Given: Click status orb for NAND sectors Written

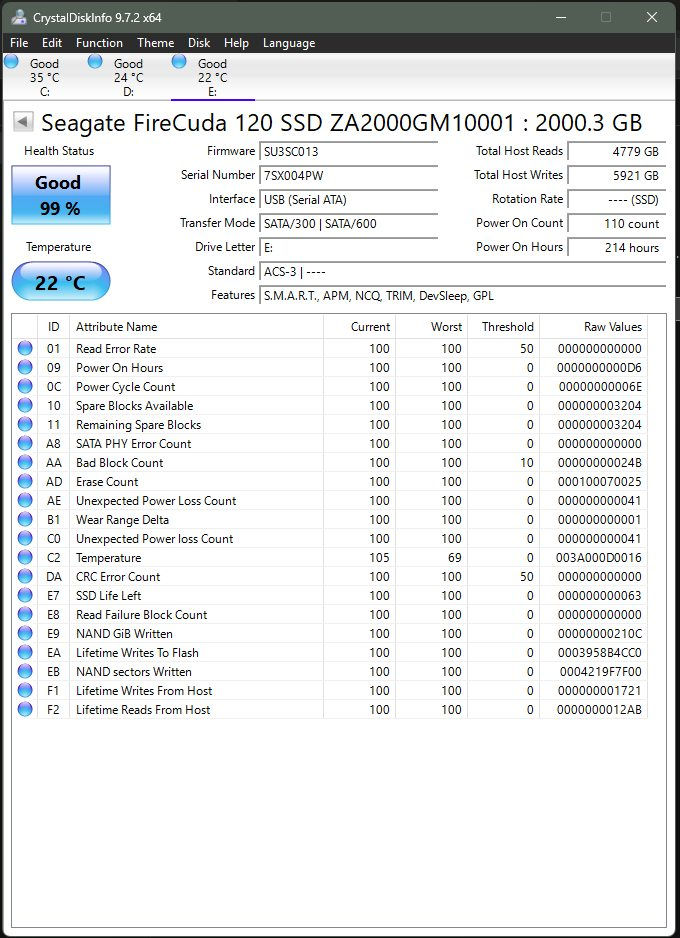Looking at the screenshot, I should click(25, 671).
